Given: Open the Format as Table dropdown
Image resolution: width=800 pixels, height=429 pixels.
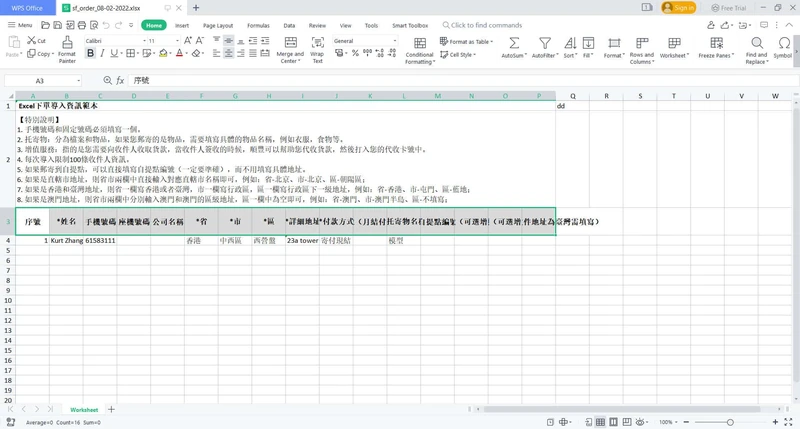Looking at the screenshot, I should pos(466,41).
